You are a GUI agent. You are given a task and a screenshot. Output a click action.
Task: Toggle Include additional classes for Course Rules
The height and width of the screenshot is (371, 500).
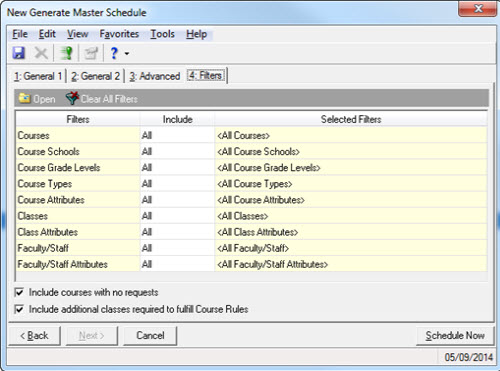click(19, 309)
